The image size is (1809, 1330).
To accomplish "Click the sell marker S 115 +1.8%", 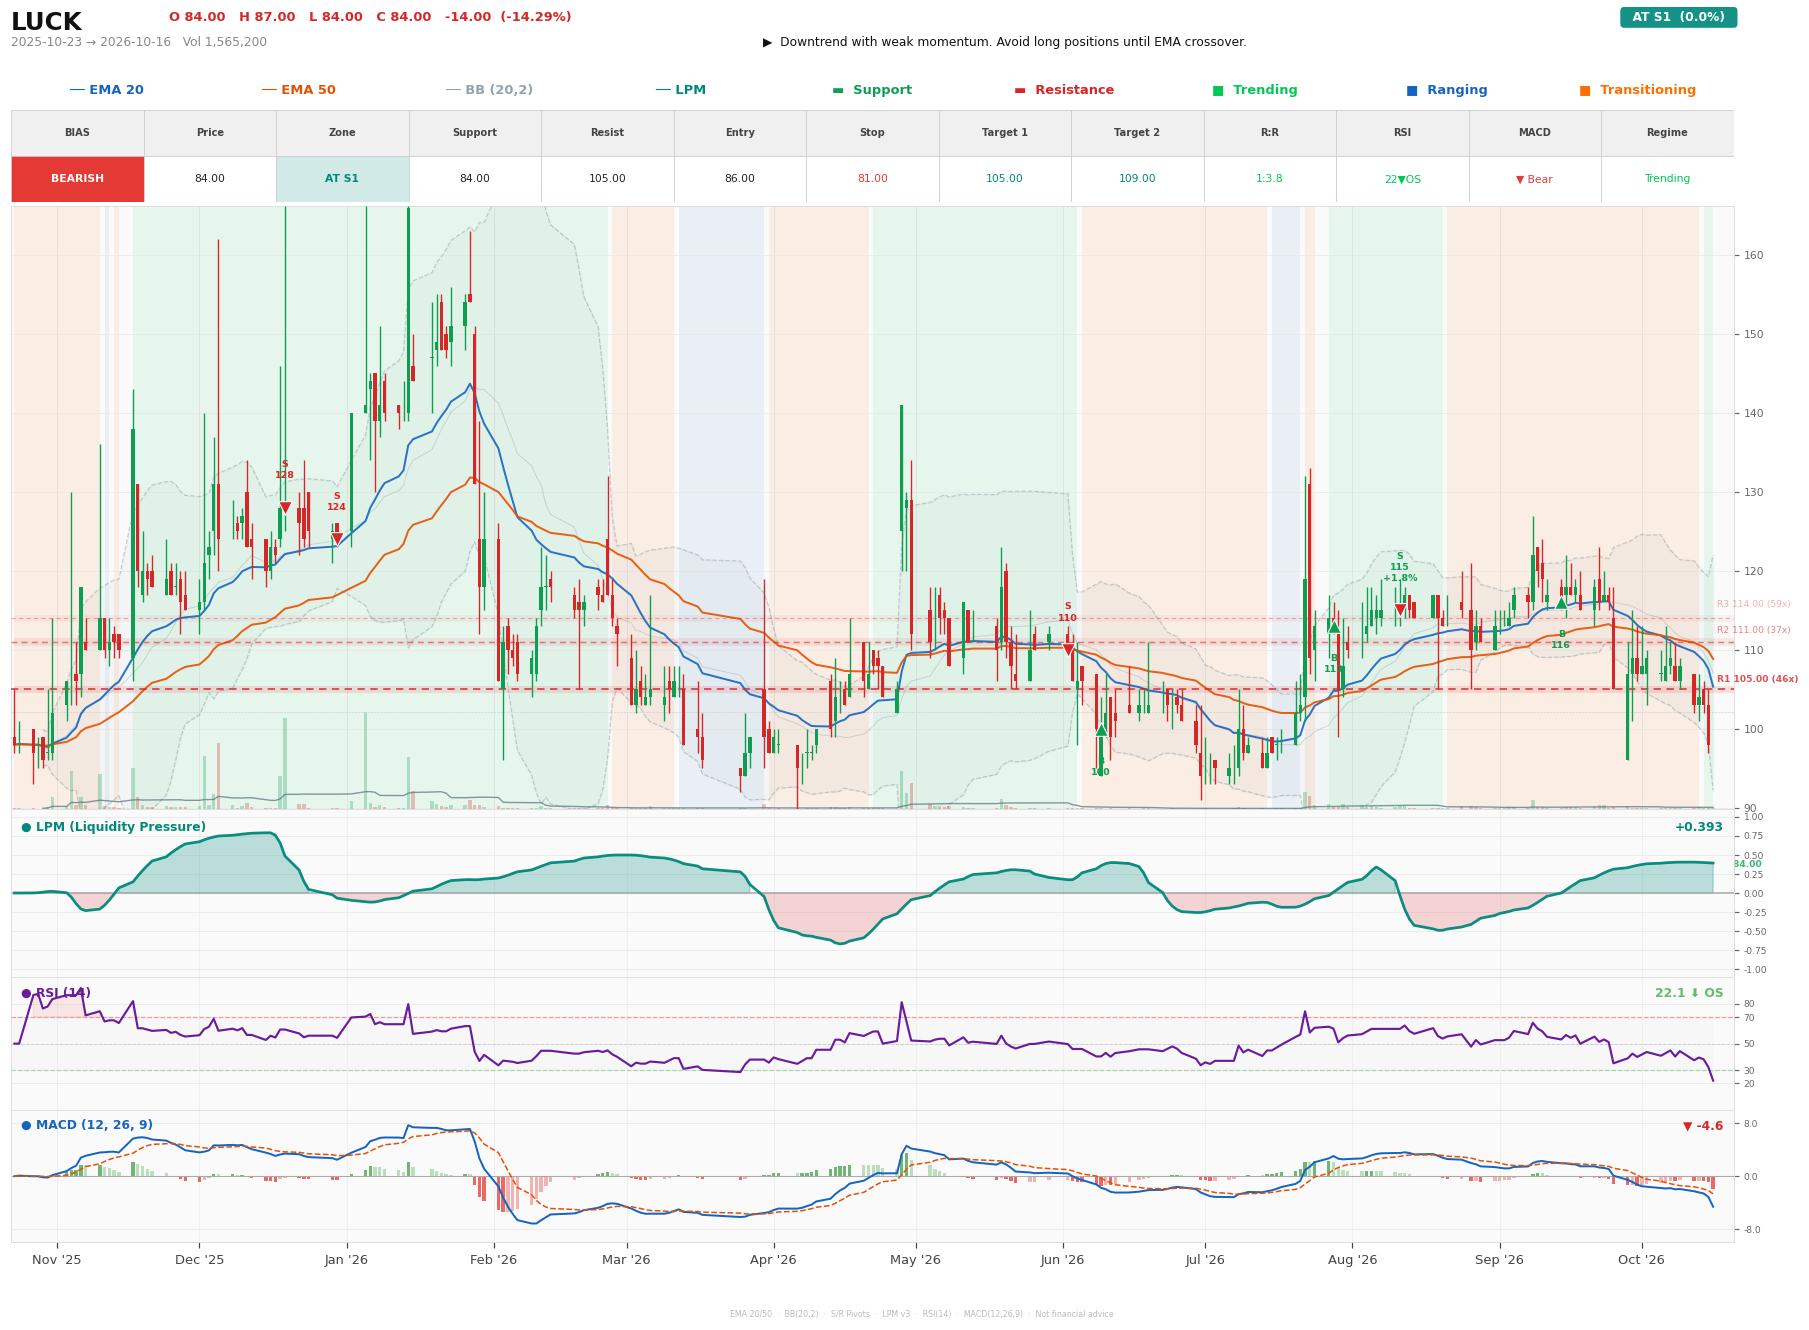I will click(x=1400, y=609).
